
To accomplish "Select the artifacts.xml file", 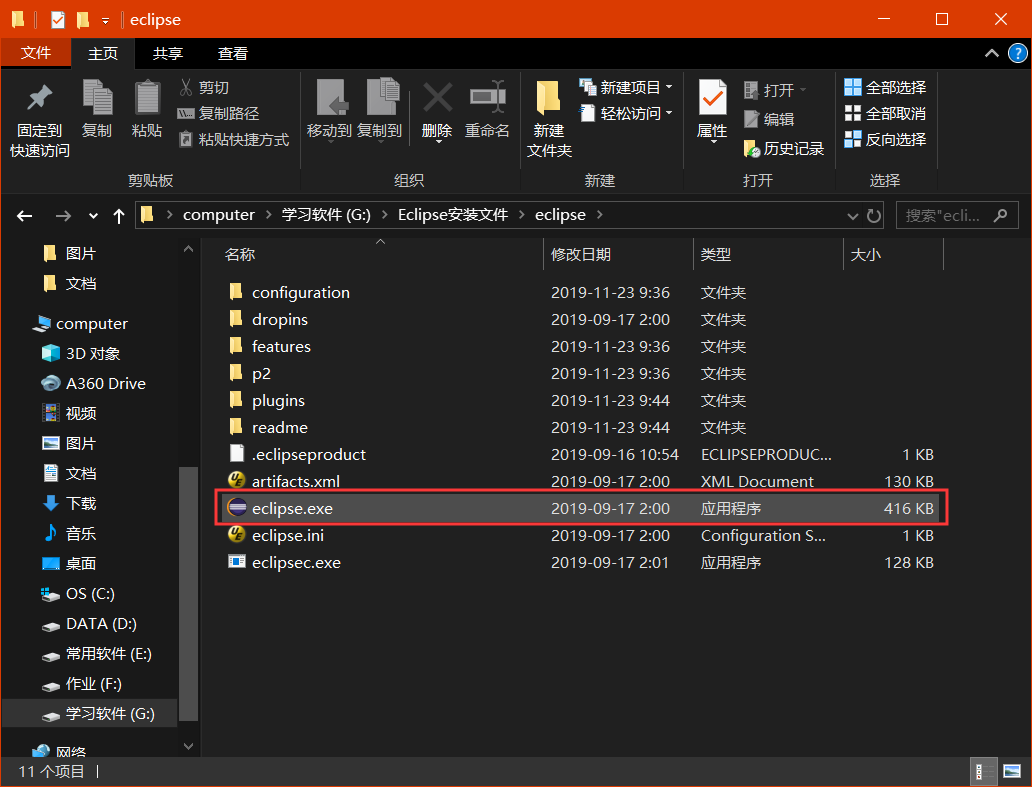I will 581,481.
